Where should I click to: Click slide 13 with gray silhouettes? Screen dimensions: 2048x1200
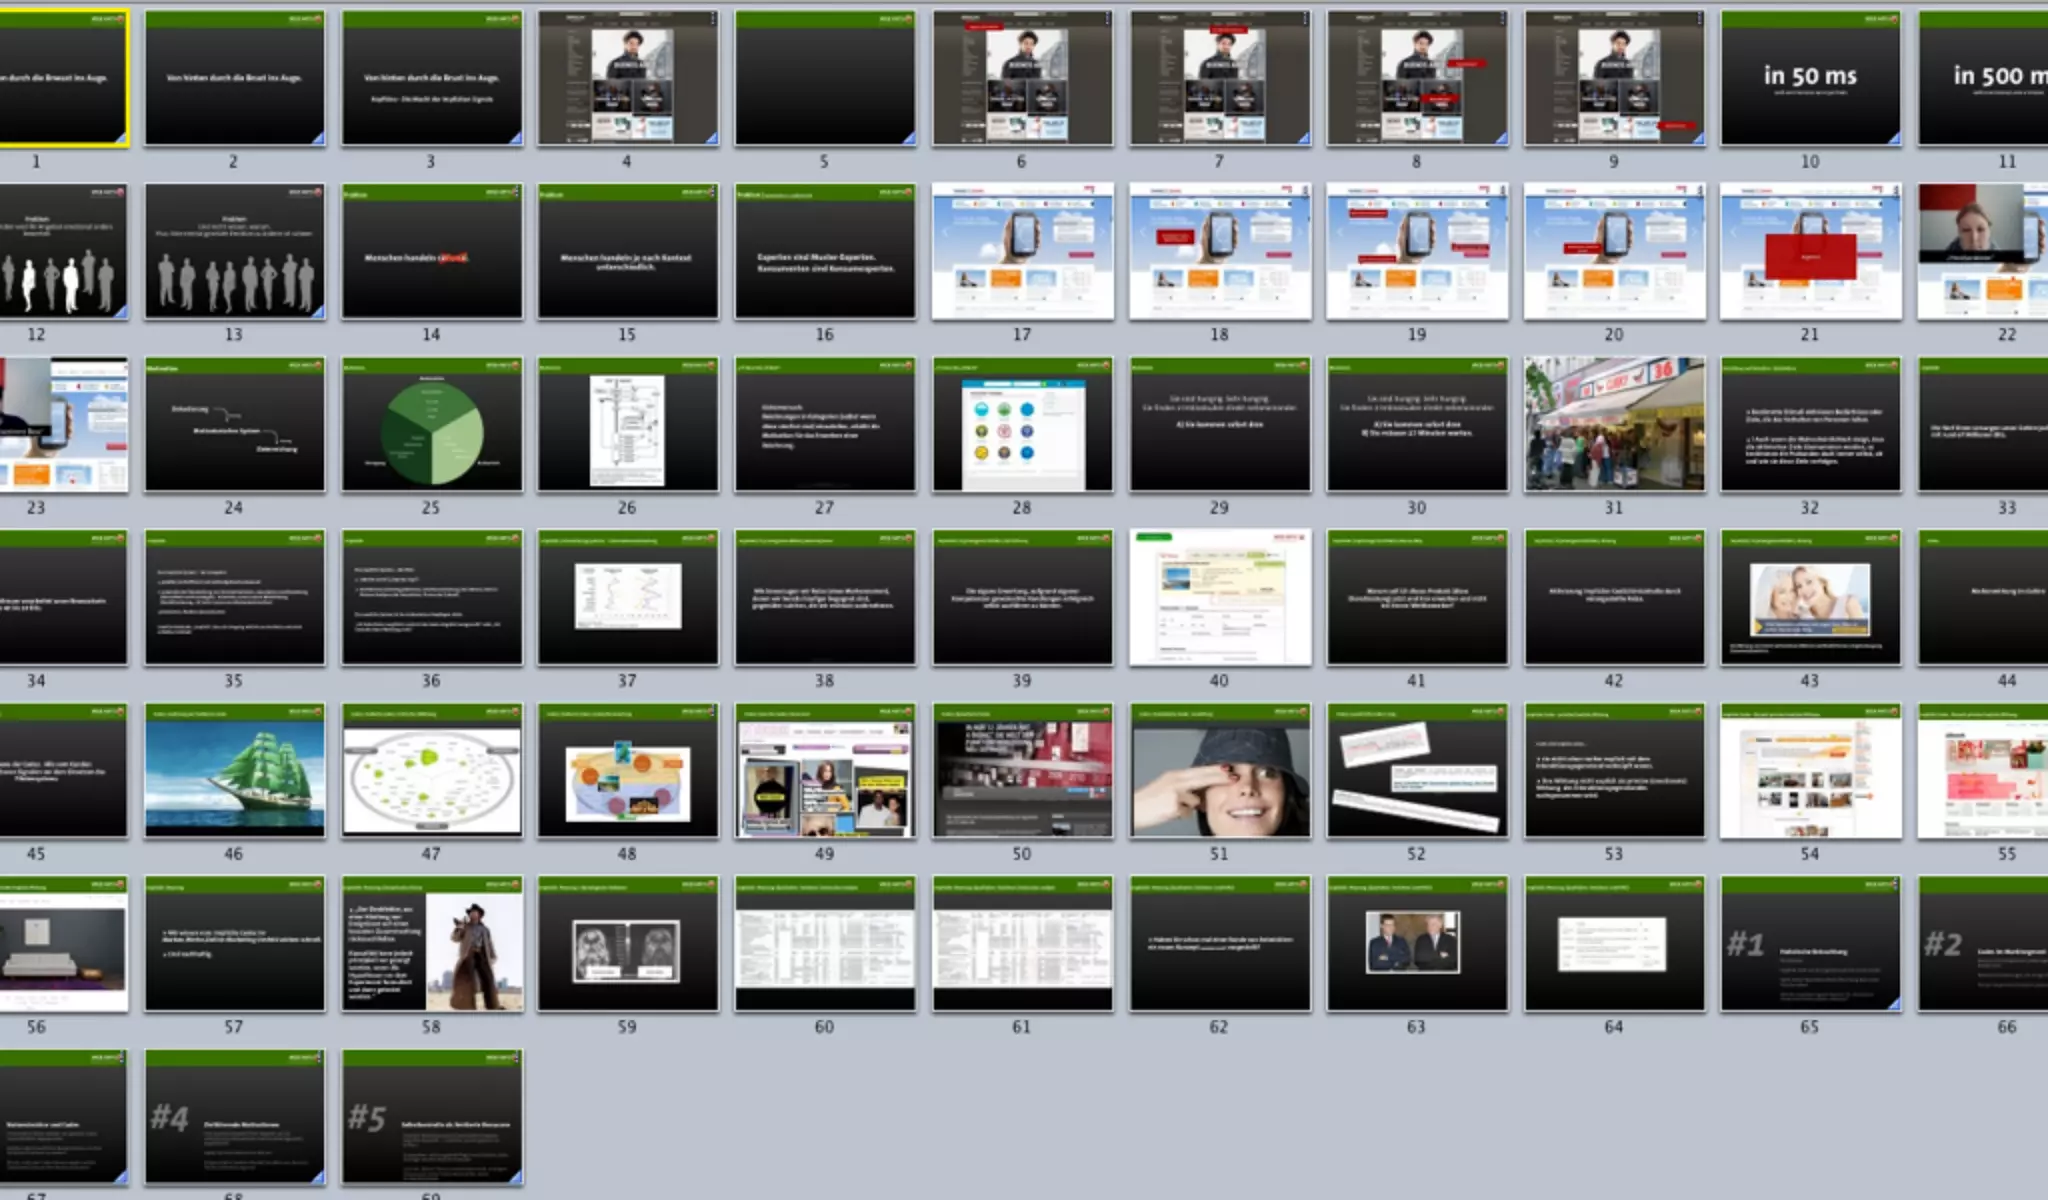tap(234, 251)
